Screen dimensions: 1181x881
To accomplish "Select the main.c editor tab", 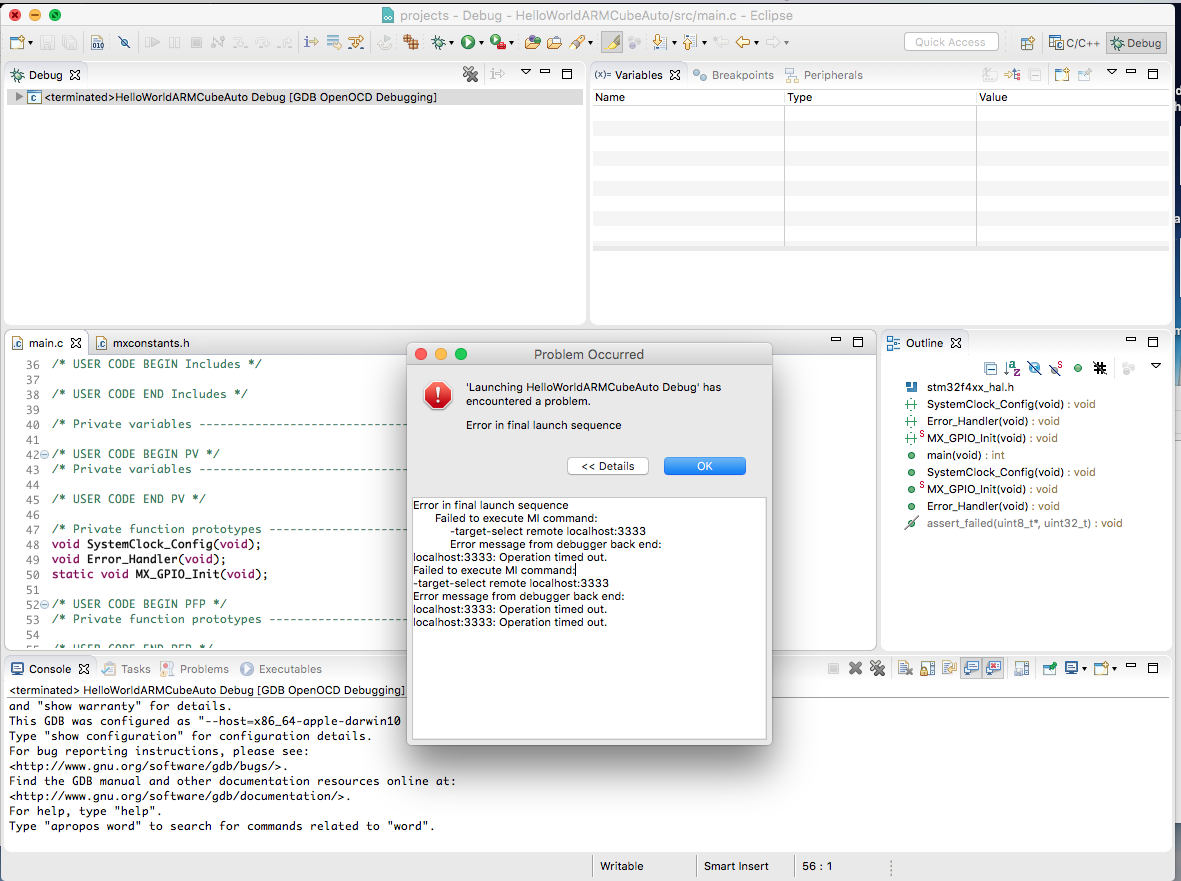I will 46,343.
